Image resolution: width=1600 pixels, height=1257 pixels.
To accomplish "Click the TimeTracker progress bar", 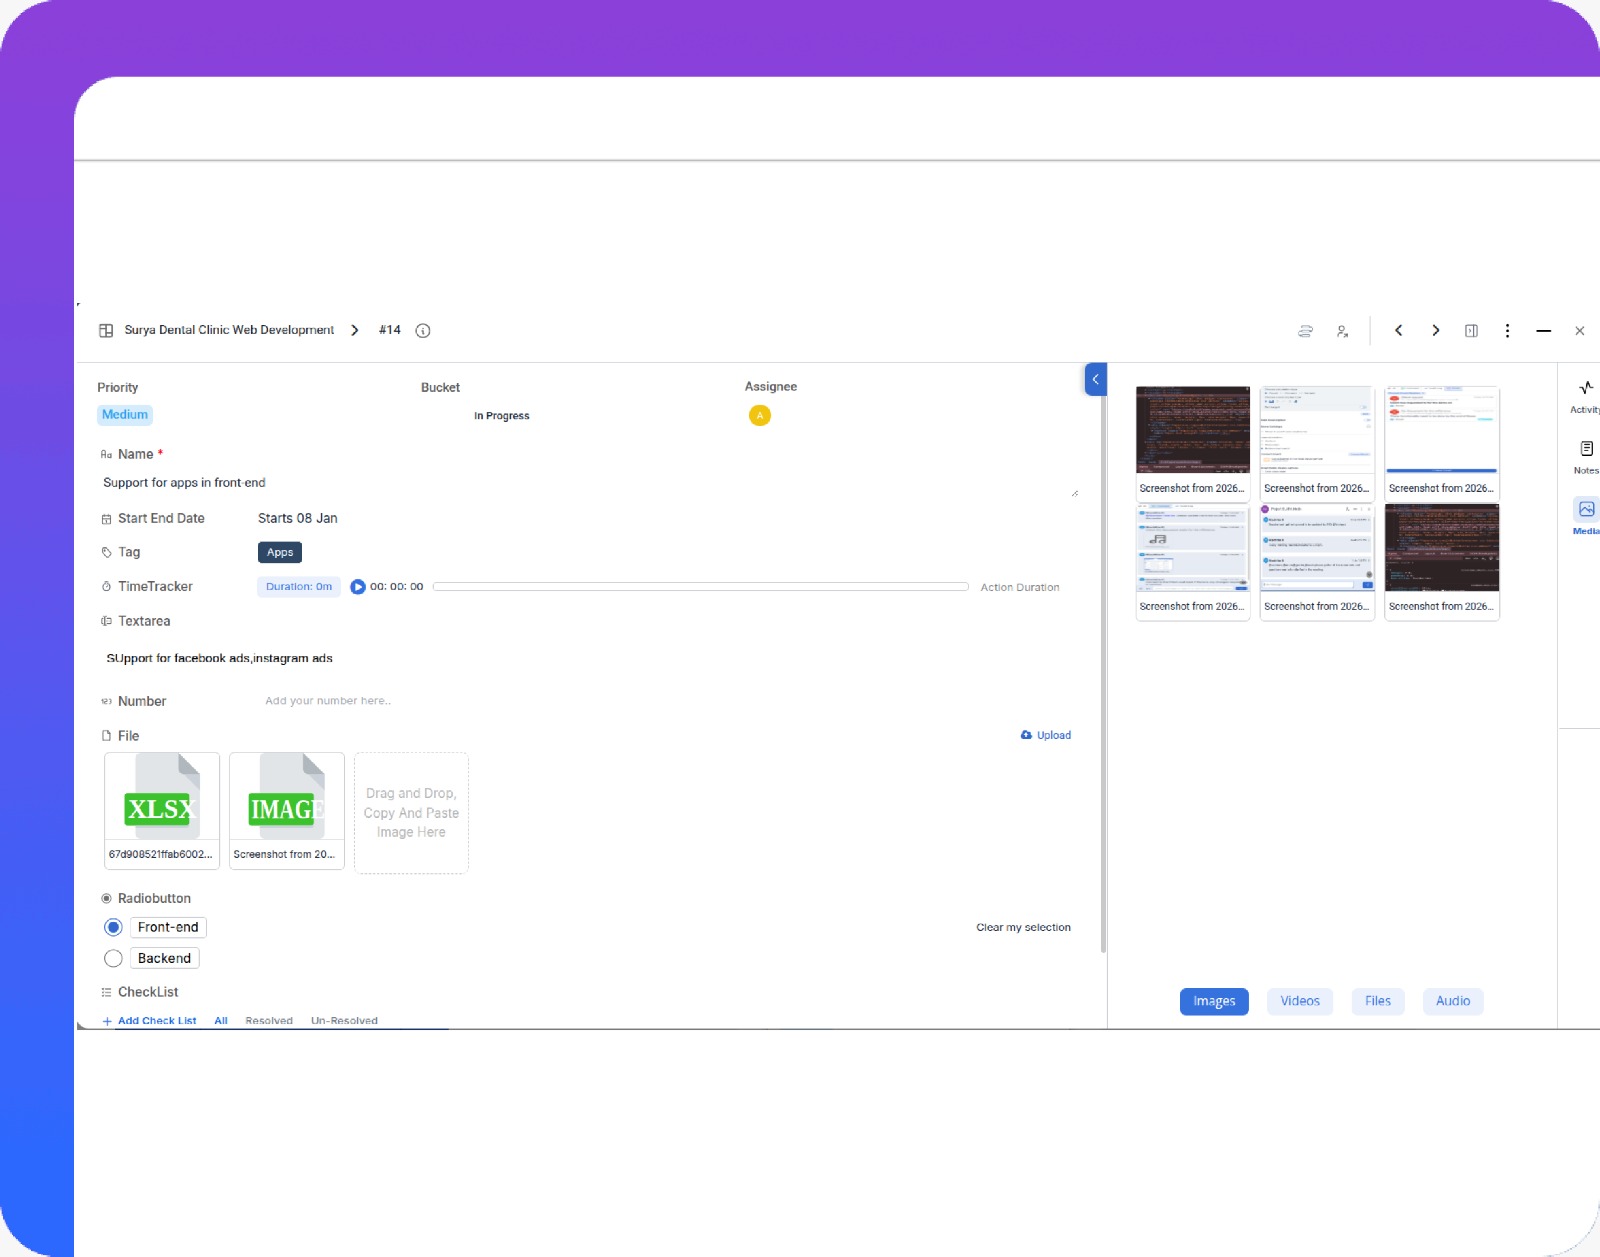I will [700, 587].
